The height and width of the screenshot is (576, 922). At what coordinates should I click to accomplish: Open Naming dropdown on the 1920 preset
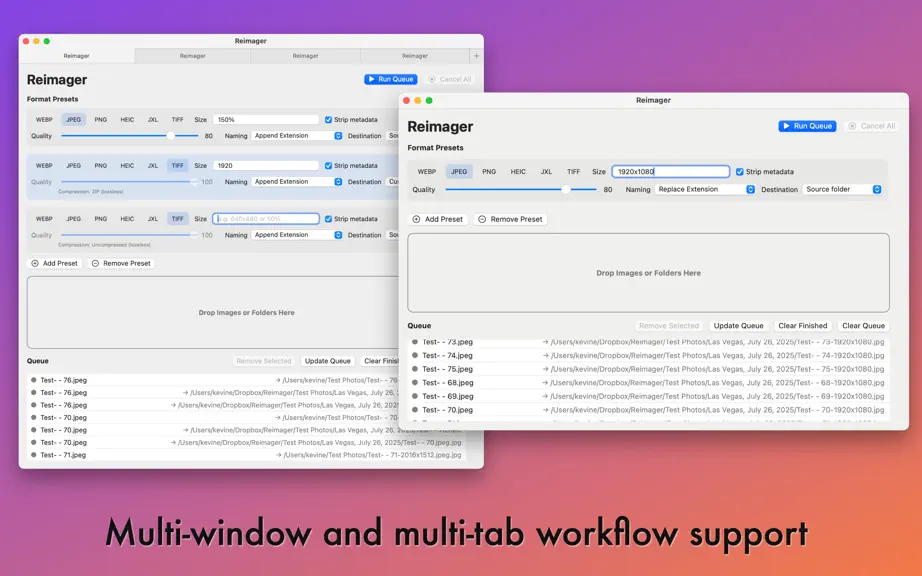pos(297,182)
